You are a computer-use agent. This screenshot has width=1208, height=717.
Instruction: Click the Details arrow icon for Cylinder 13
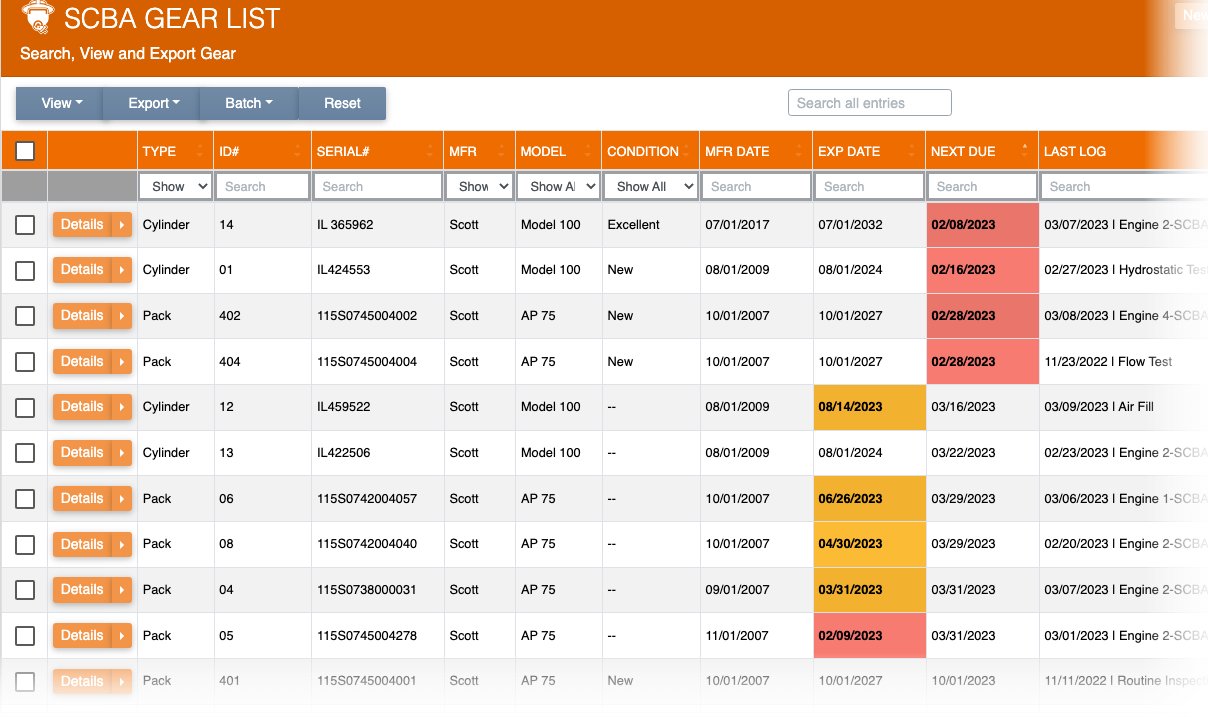pyautogui.click(x=122, y=453)
